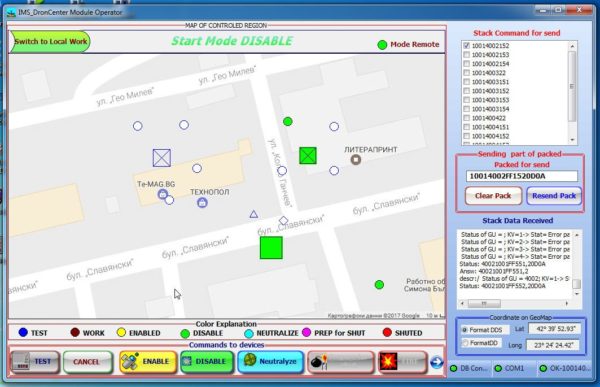Click the large green square device on map
600x387 pixels.
271,248
